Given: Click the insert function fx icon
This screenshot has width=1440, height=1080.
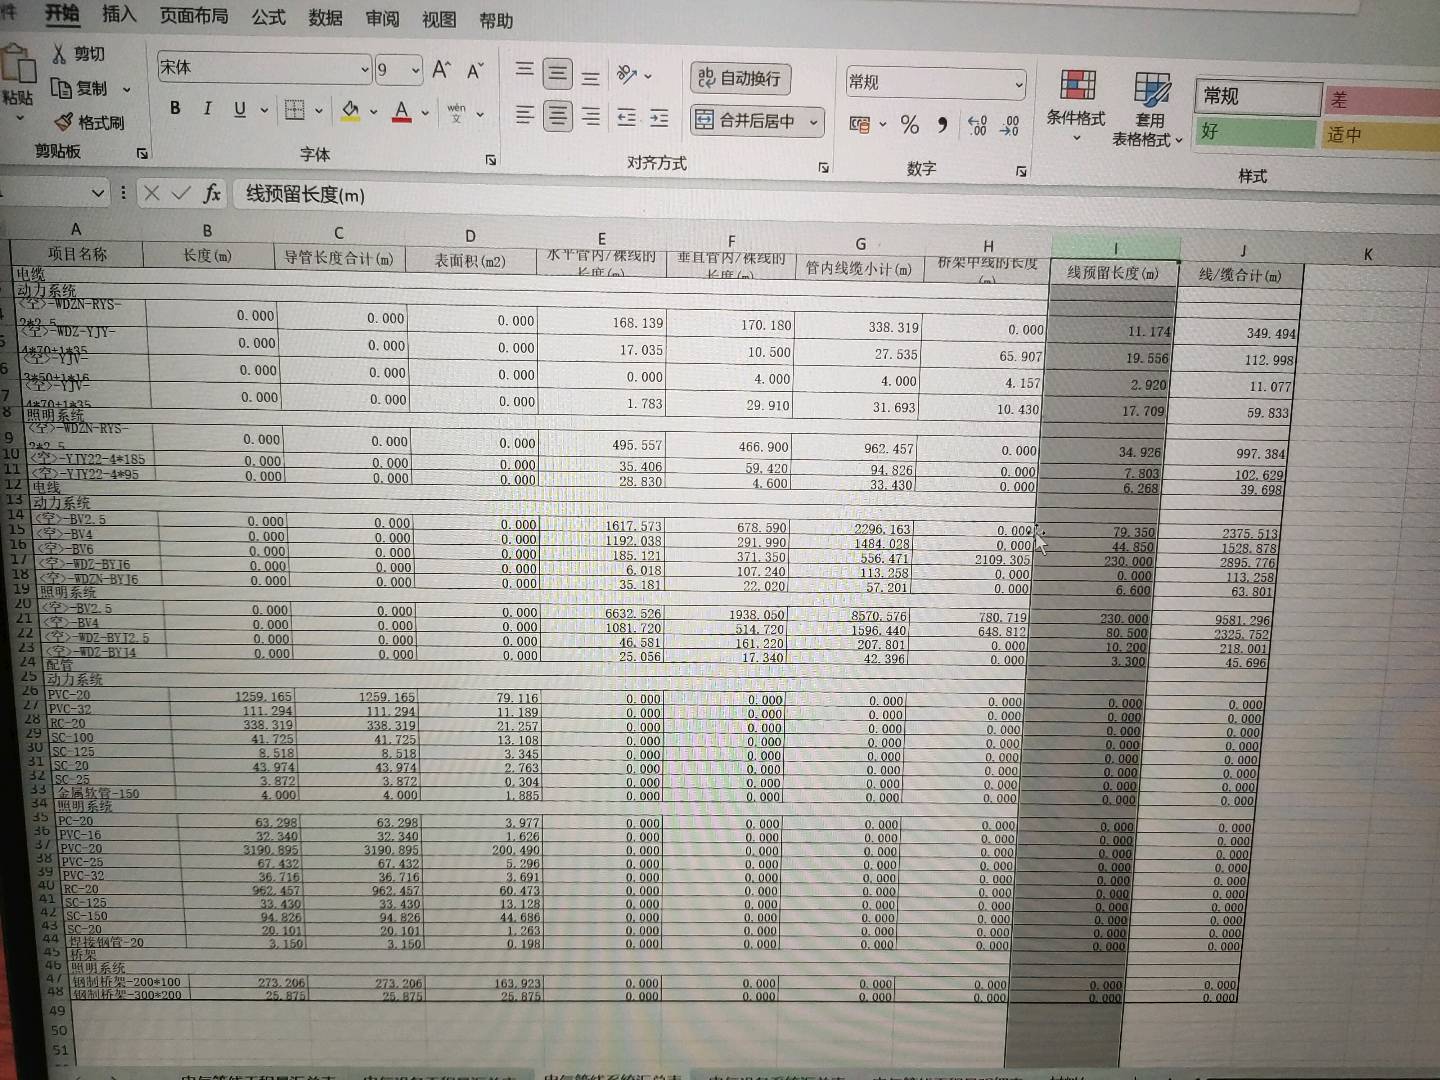Looking at the screenshot, I should (x=212, y=193).
